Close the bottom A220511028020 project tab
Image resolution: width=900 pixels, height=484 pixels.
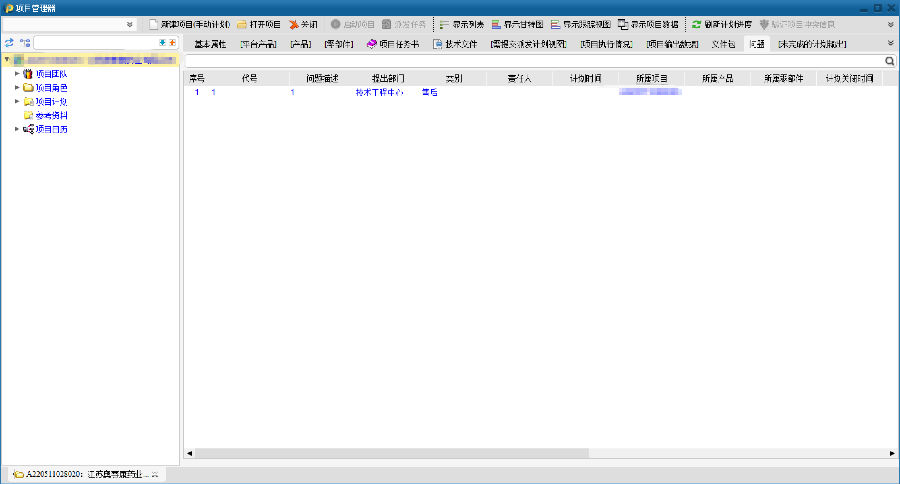pyautogui.click(x=155, y=474)
